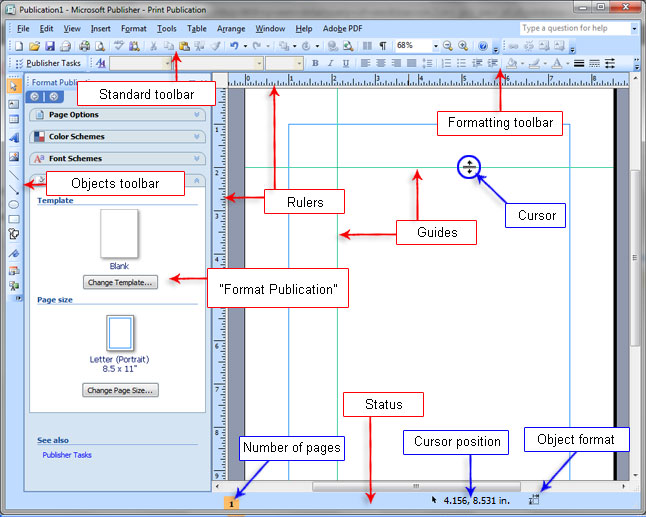Image resolution: width=646 pixels, height=517 pixels.
Task: Select the Oval shape tool
Action: coord(14,204)
